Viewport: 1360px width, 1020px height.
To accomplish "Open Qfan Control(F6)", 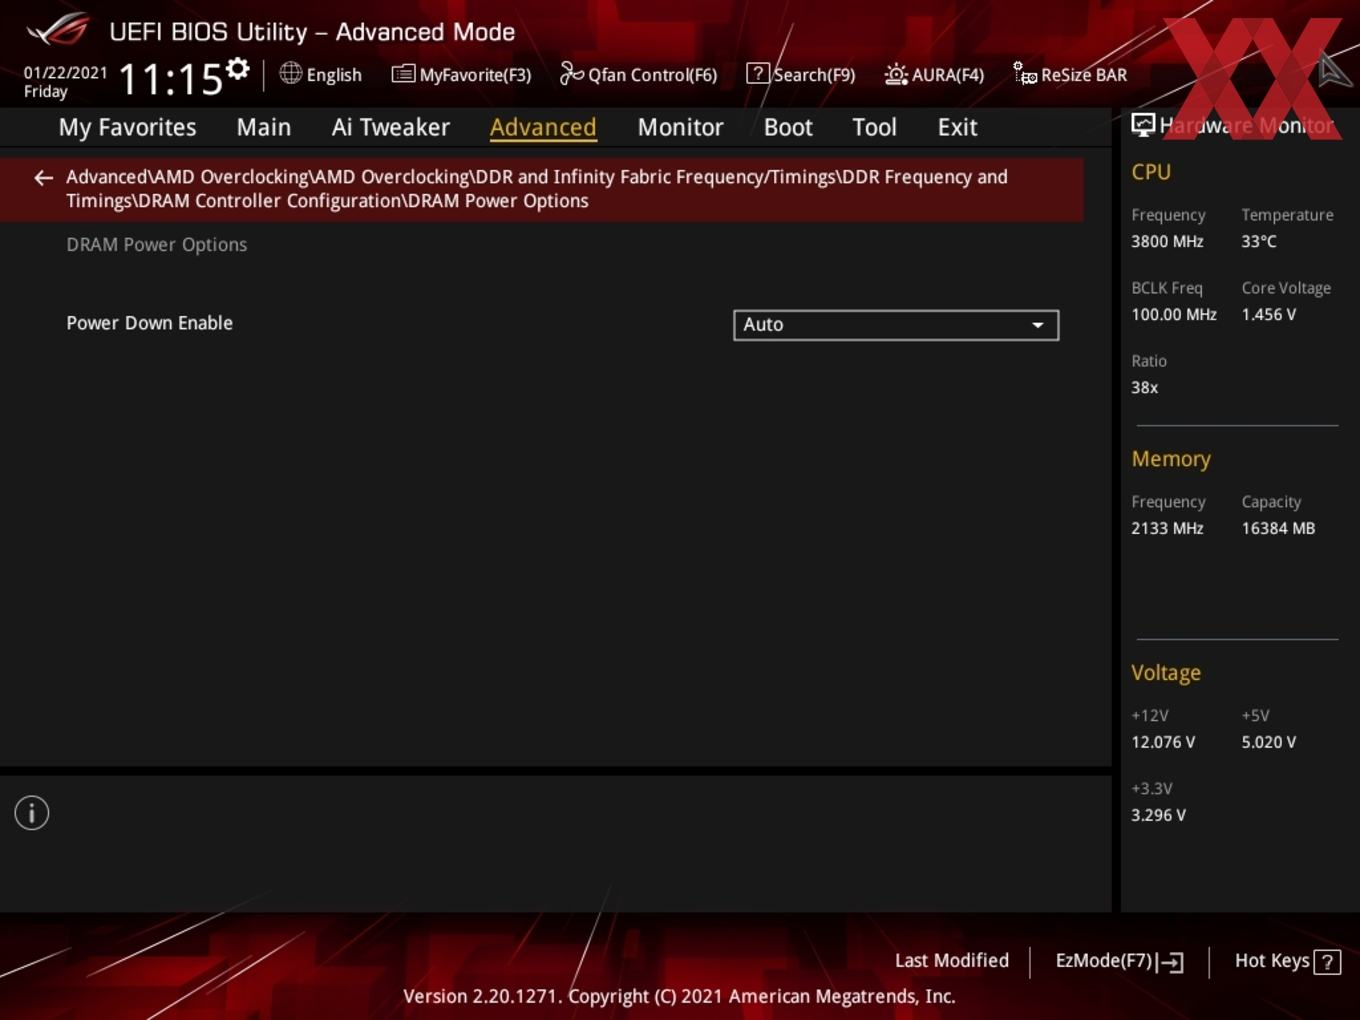I will point(638,74).
